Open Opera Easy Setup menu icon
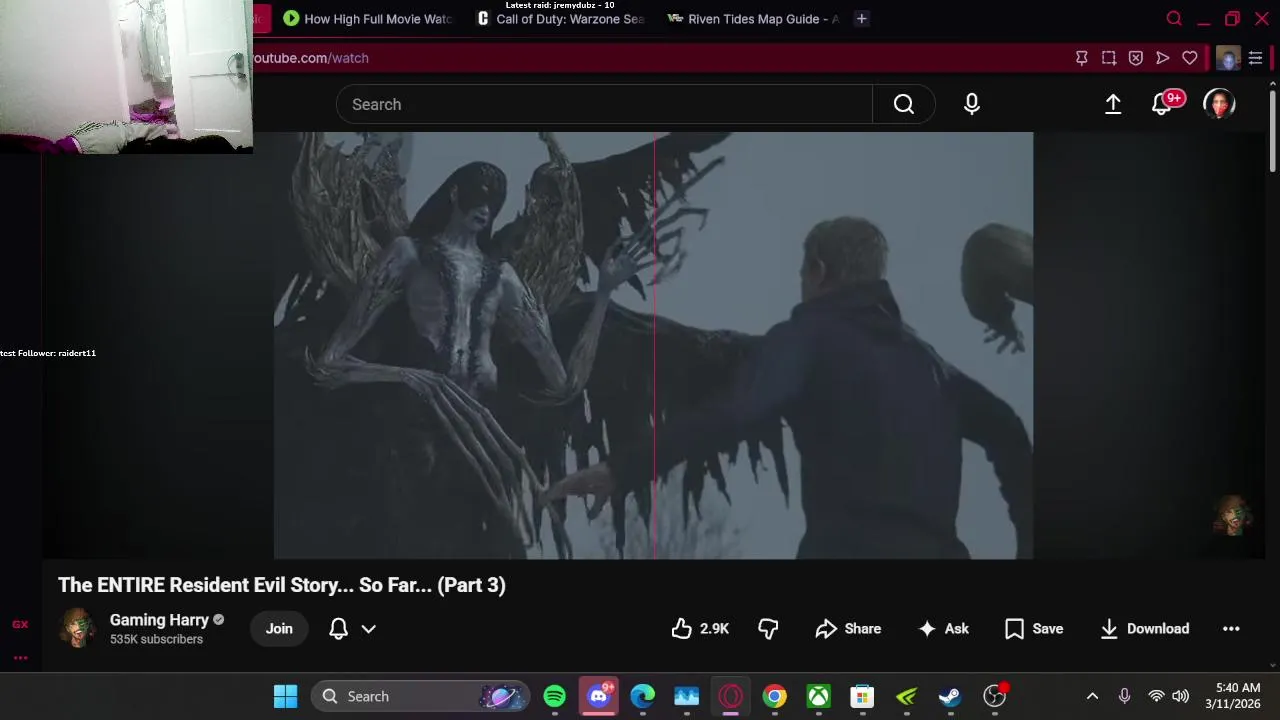Image resolution: width=1280 pixels, height=720 pixels. [1256, 58]
